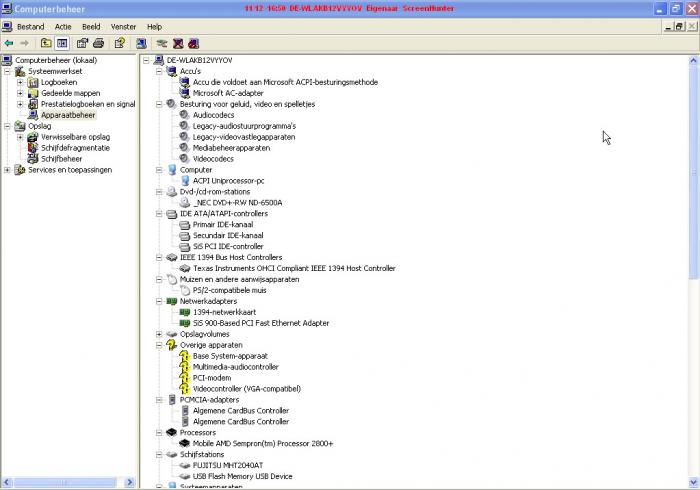The height and width of the screenshot is (490, 700).
Task: Expand Services en toepassingen in left tree
Action: click(7, 170)
